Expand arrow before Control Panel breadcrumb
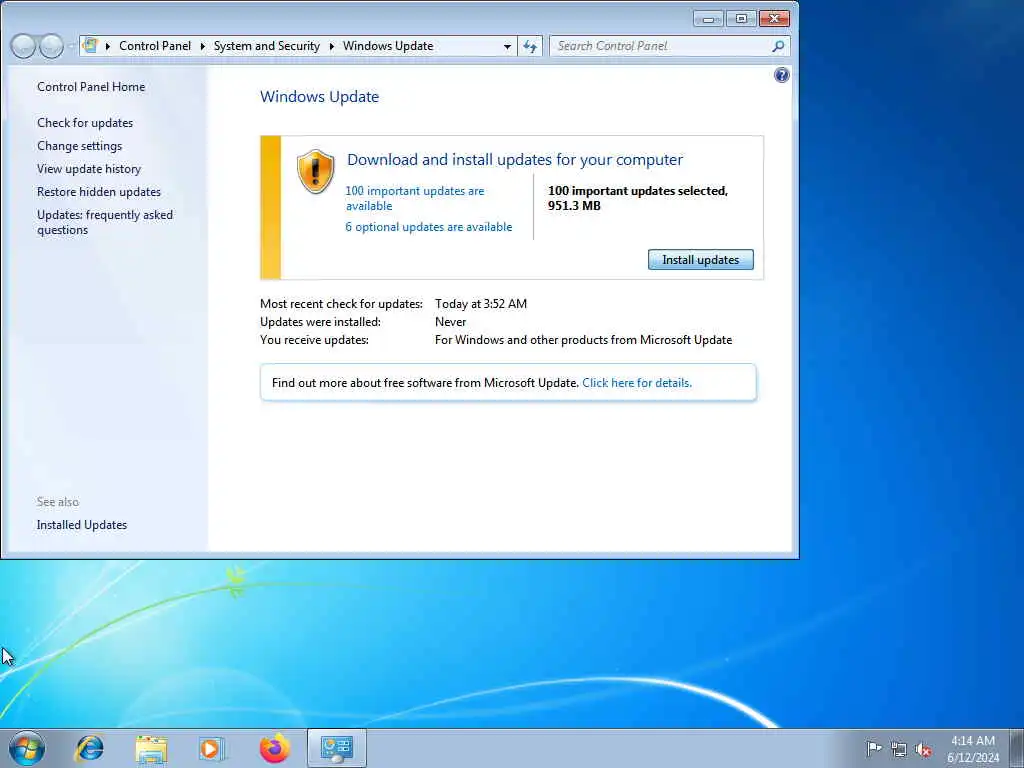This screenshot has width=1024, height=768. point(108,46)
